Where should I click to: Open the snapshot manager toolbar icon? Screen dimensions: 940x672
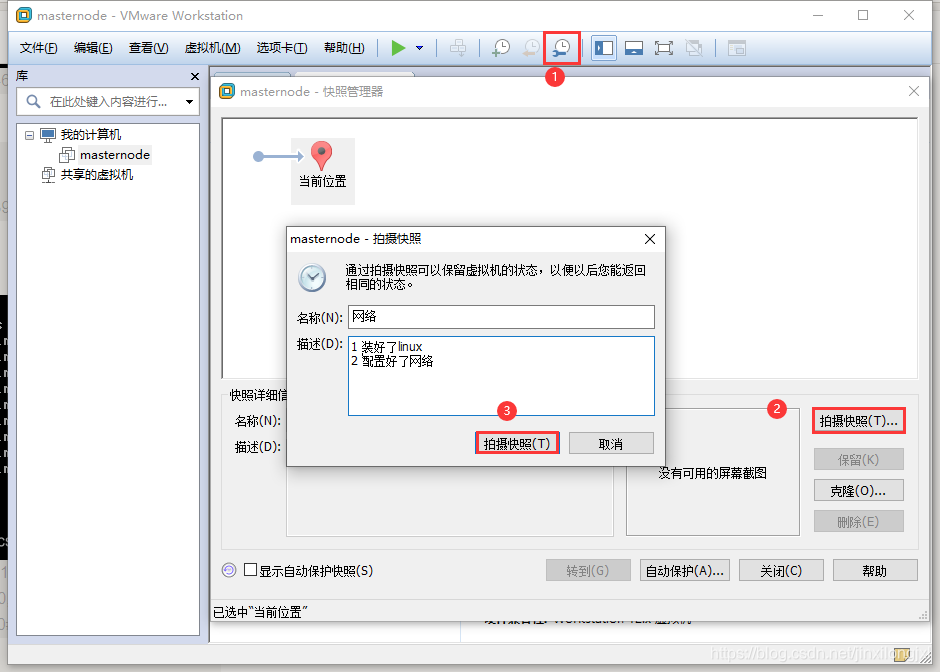pos(562,48)
